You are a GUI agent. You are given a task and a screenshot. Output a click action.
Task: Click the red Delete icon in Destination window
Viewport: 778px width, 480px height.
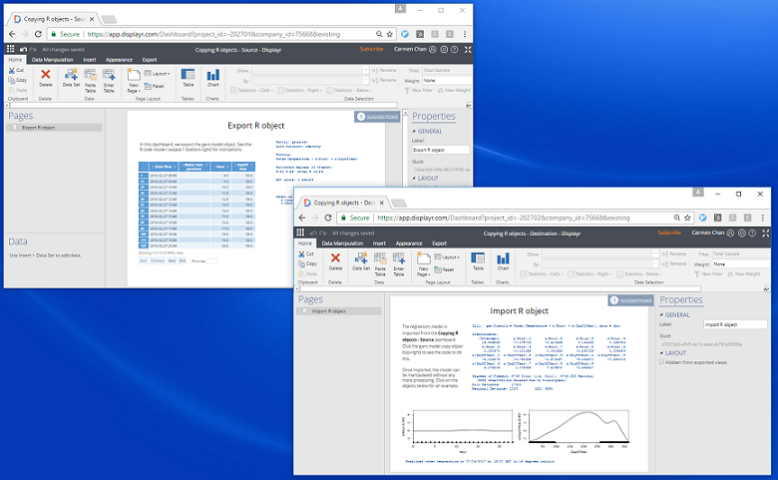(x=335, y=258)
